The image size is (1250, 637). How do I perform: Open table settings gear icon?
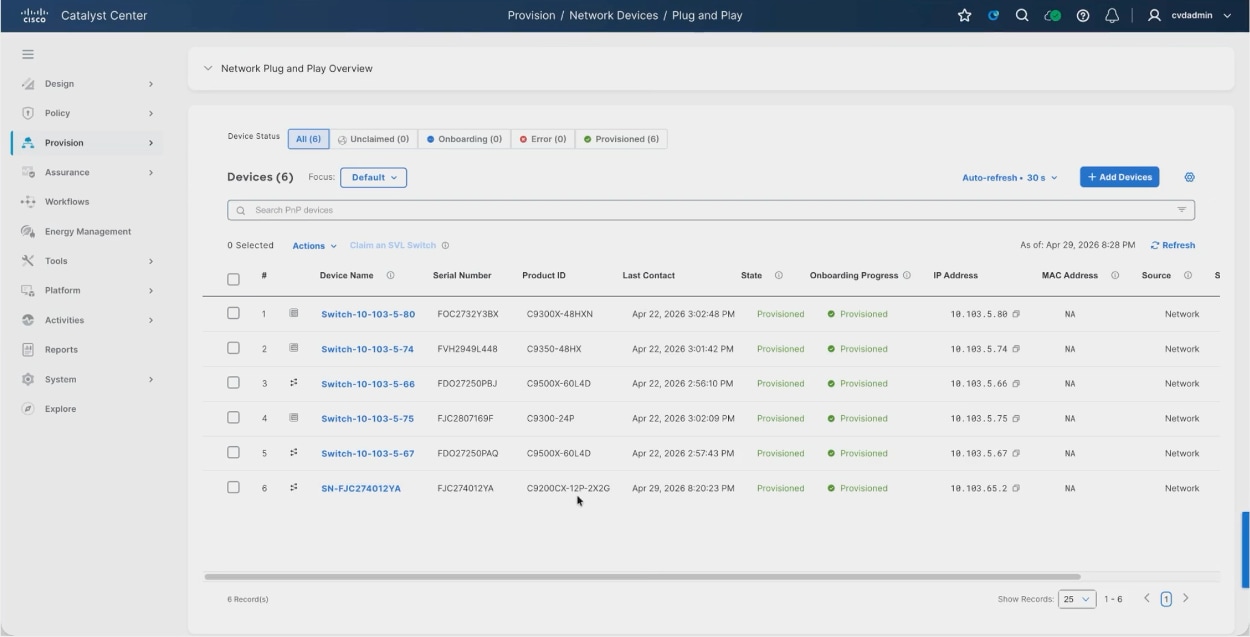[1189, 177]
